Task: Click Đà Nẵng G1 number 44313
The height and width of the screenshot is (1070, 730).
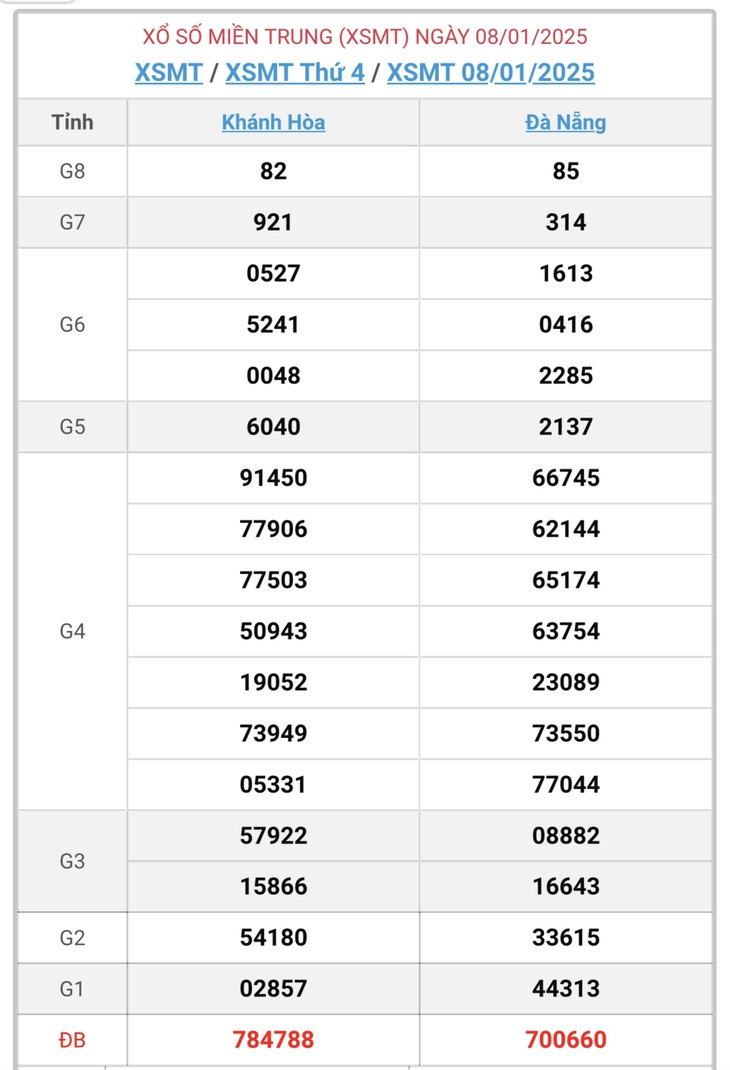Action: (566, 988)
